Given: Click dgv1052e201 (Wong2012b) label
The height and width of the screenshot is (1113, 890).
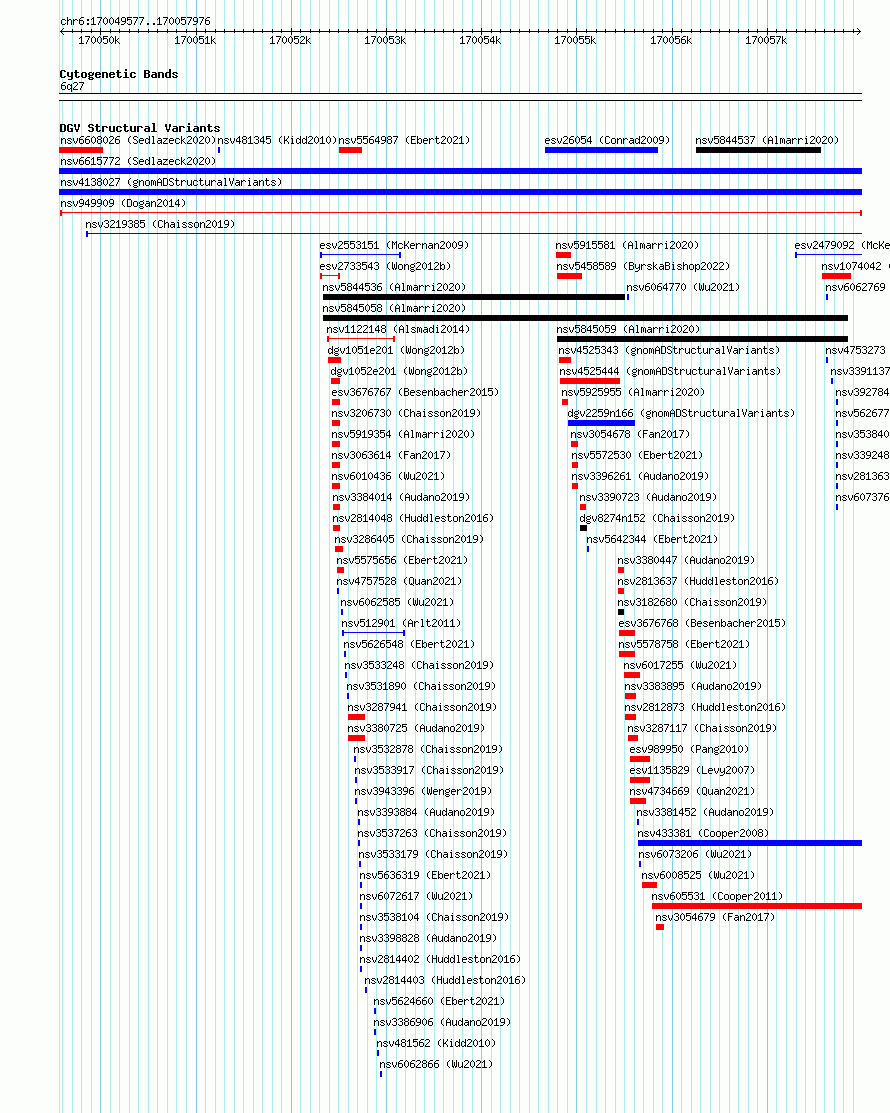Looking at the screenshot, I should 399,371.
